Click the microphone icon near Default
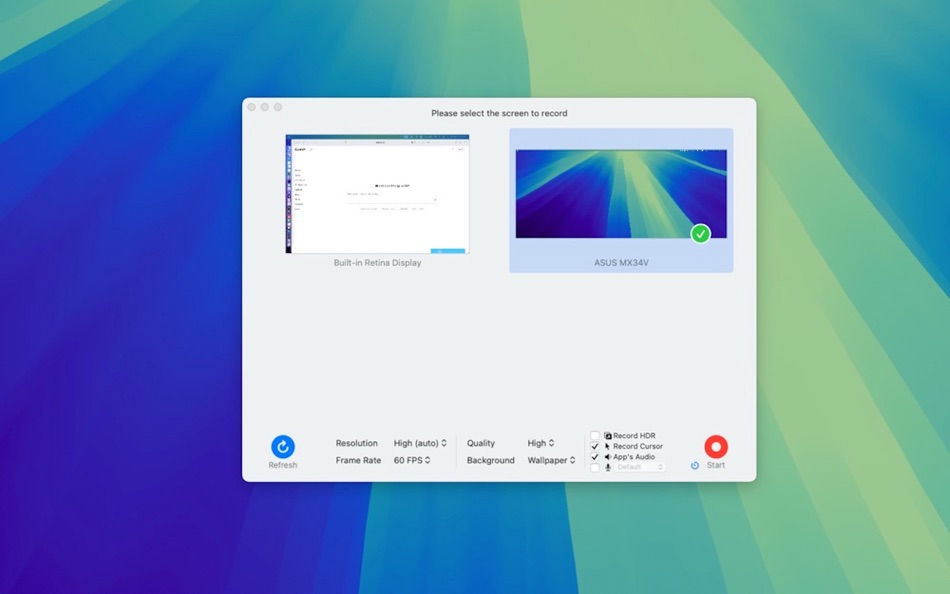950x594 pixels. point(607,467)
